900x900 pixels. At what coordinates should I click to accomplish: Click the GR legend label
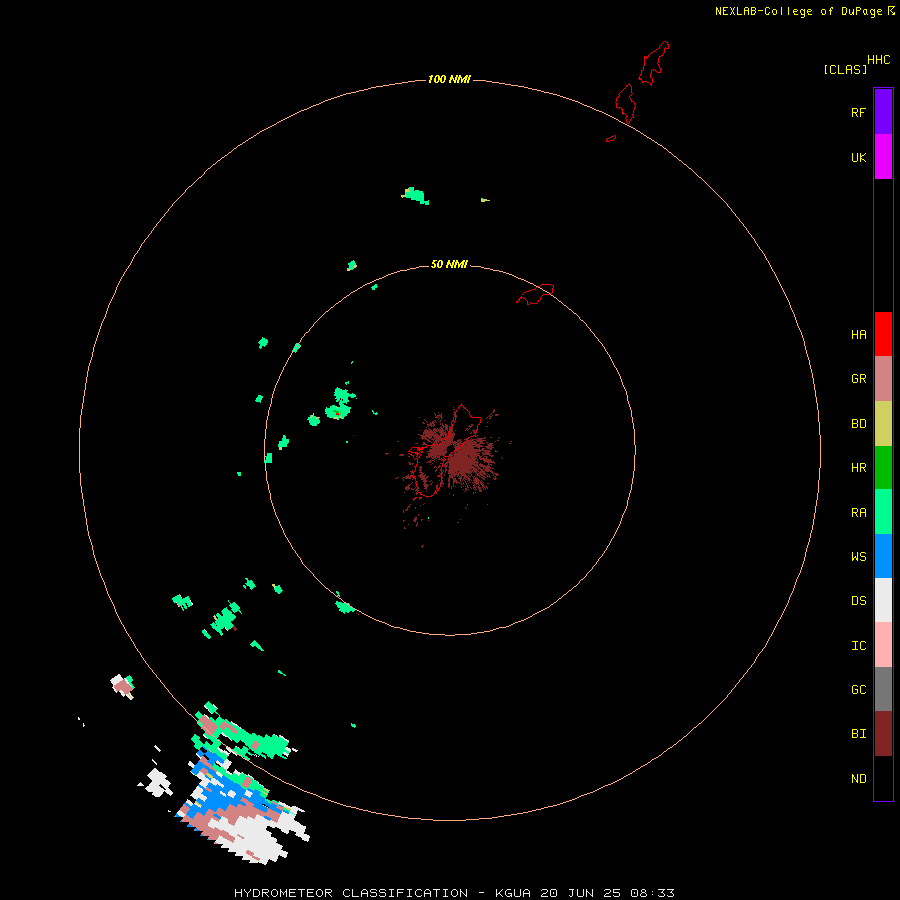858,379
